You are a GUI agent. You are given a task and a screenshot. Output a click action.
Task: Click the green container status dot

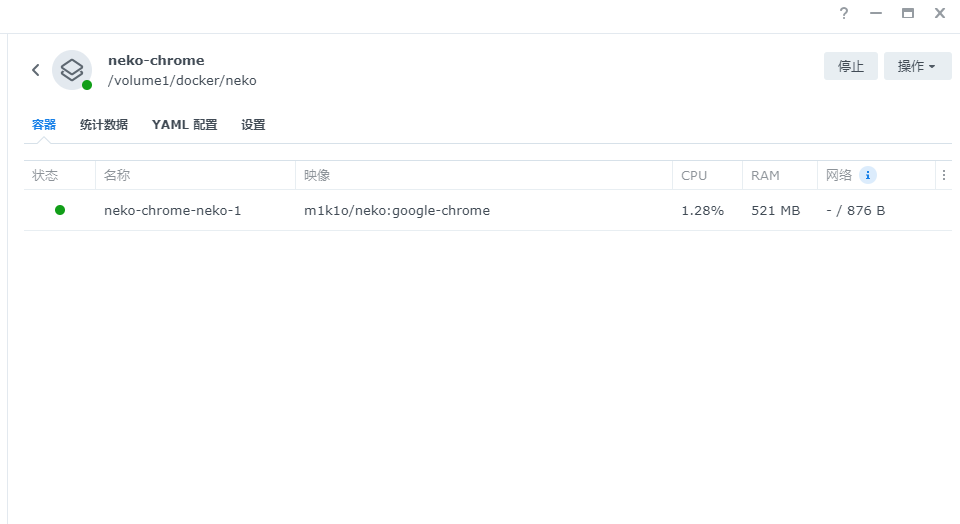pyautogui.click(x=60, y=210)
